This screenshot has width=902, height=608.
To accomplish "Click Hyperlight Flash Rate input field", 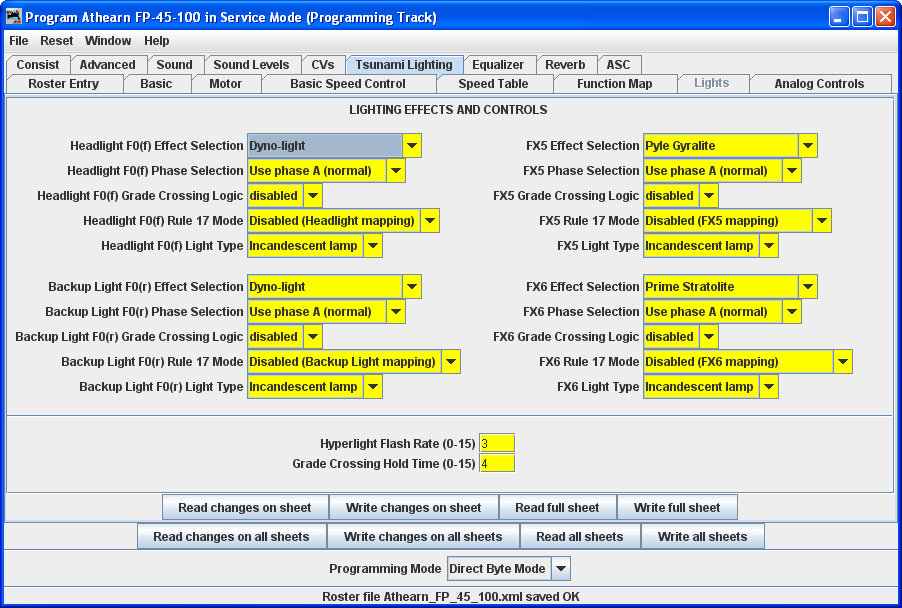I will click(497, 443).
